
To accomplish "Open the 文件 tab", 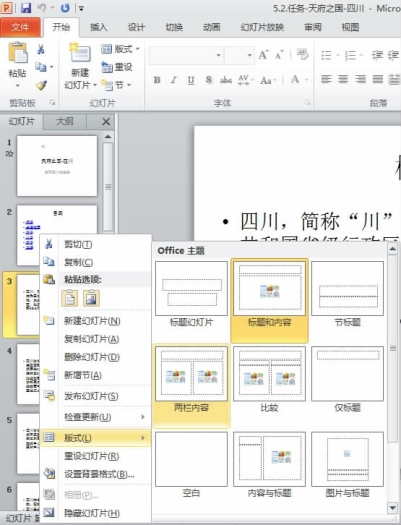I will 20,27.
